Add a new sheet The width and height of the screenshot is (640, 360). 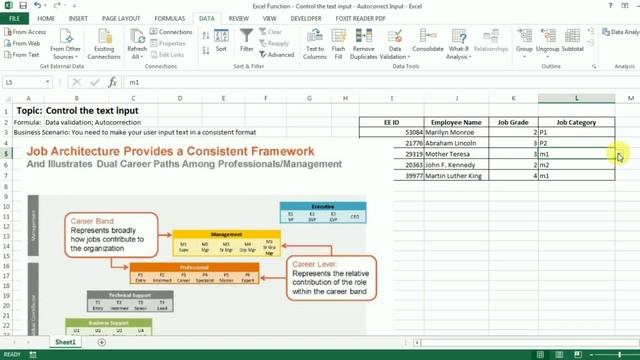[x=102, y=342]
